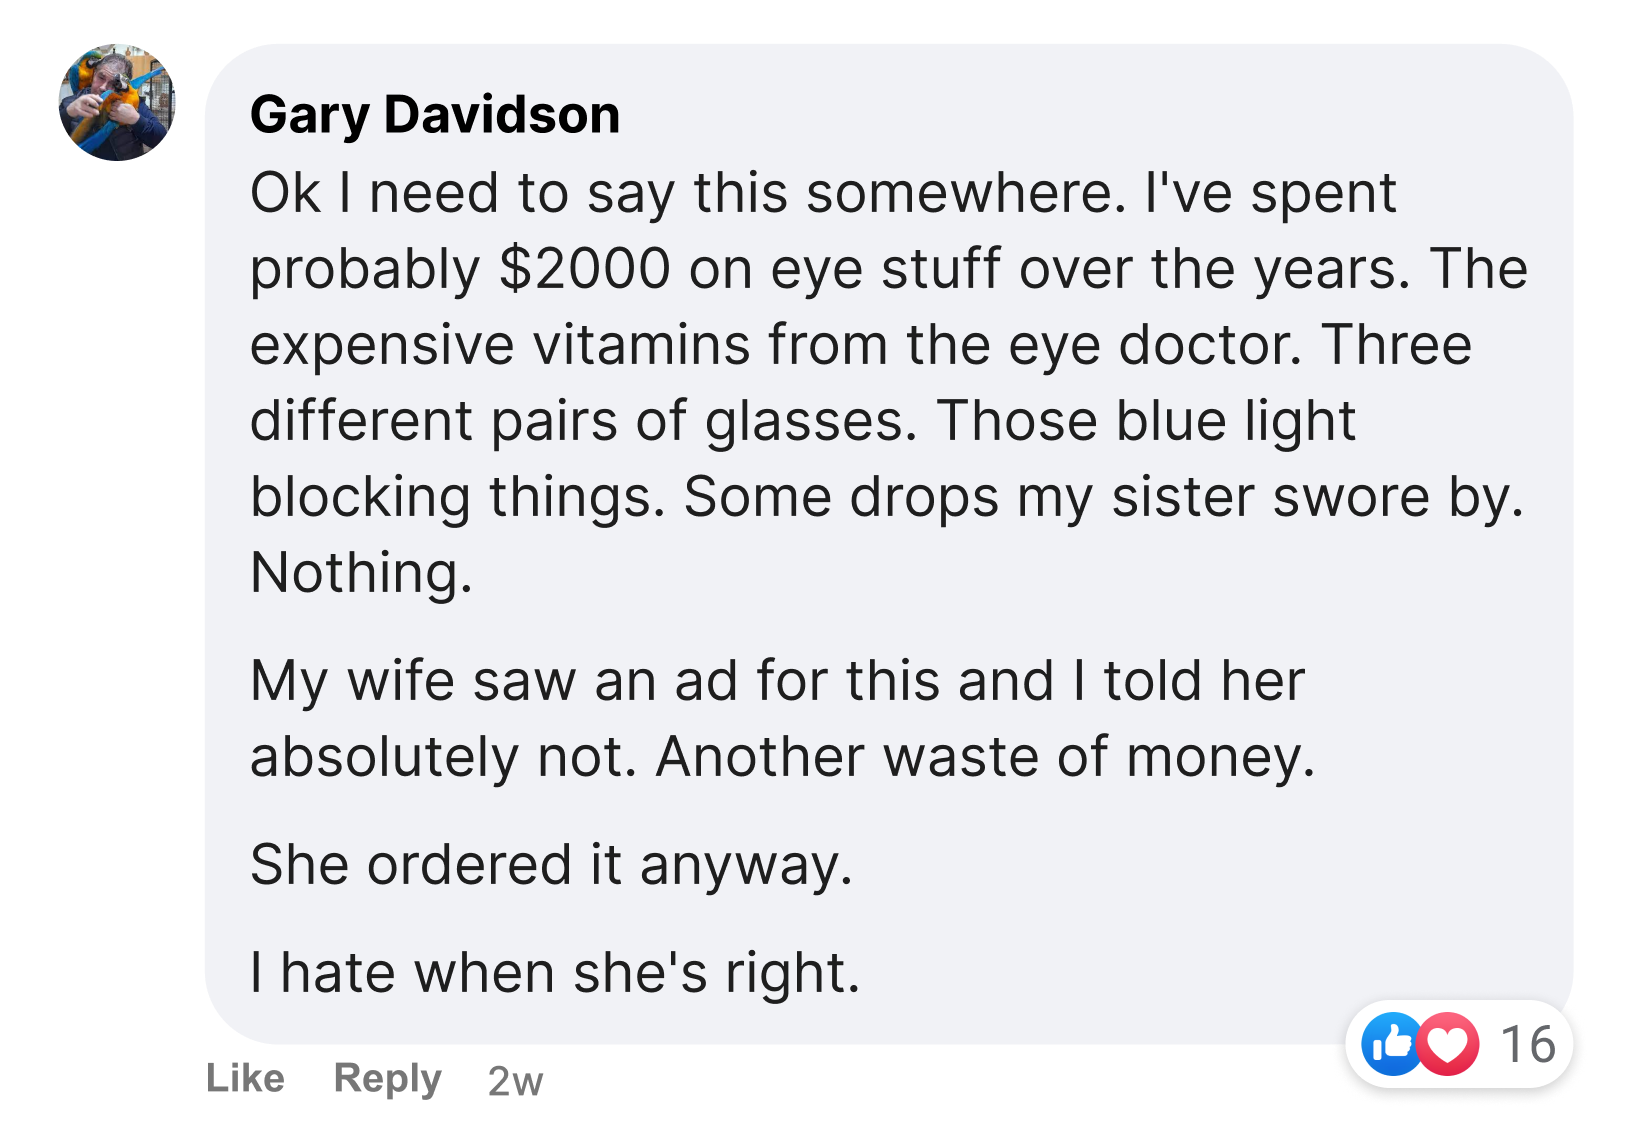The height and width of the screenshot is (1148, 1632).
Task: Reply to Gary Davidson's comment
Action: point(387,1079)
